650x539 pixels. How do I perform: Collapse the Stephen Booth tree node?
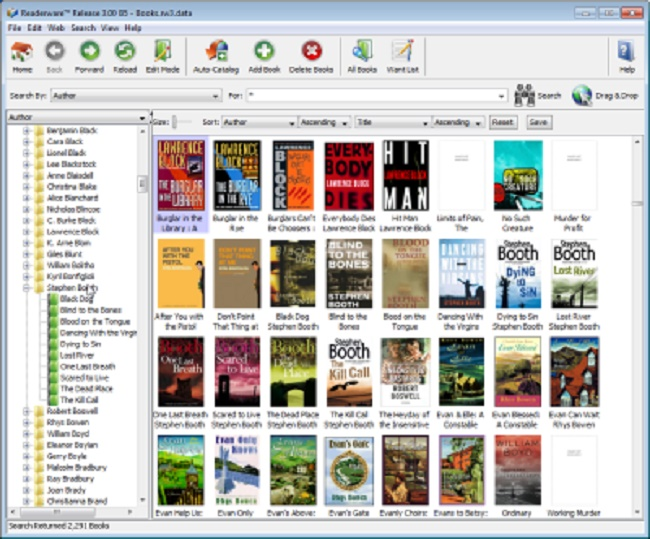click(x=27, y=288)
